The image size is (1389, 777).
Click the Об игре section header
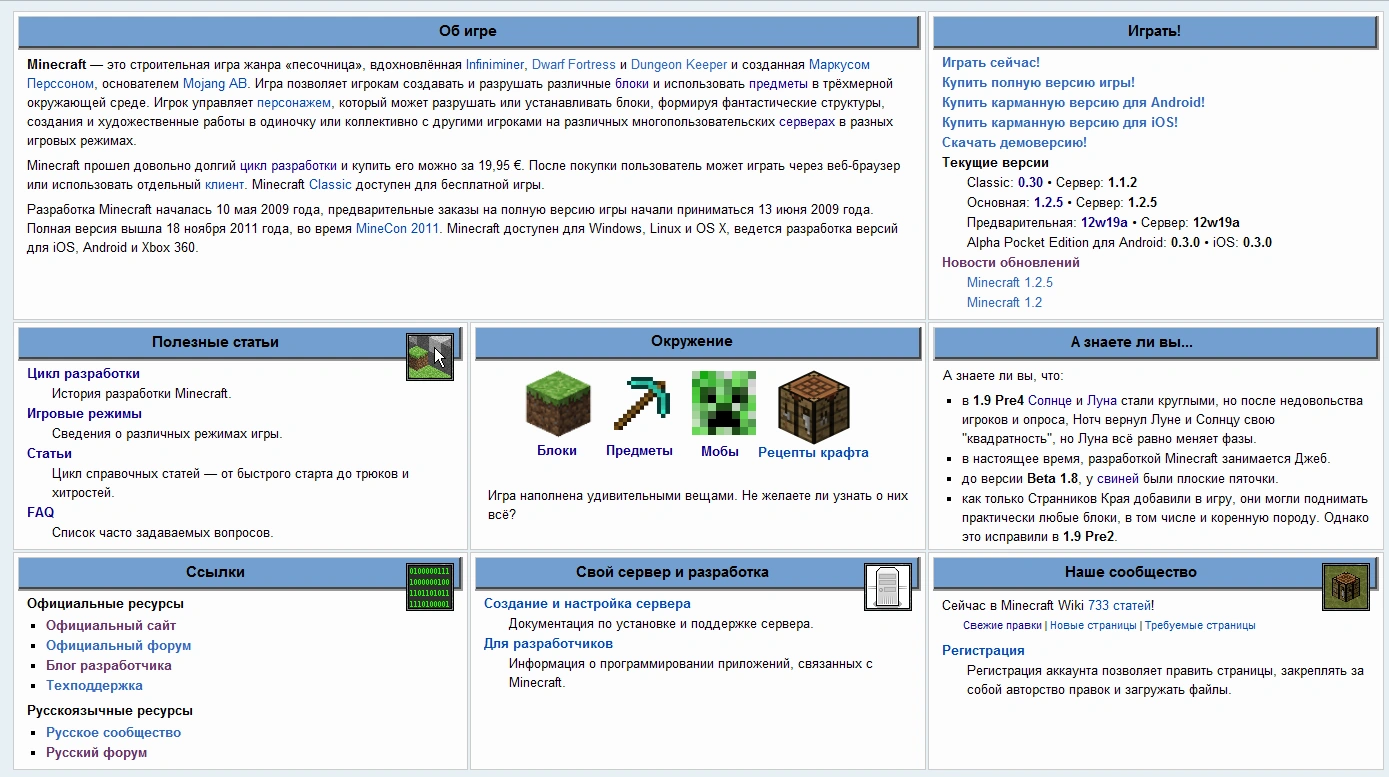tap(468, 32)
